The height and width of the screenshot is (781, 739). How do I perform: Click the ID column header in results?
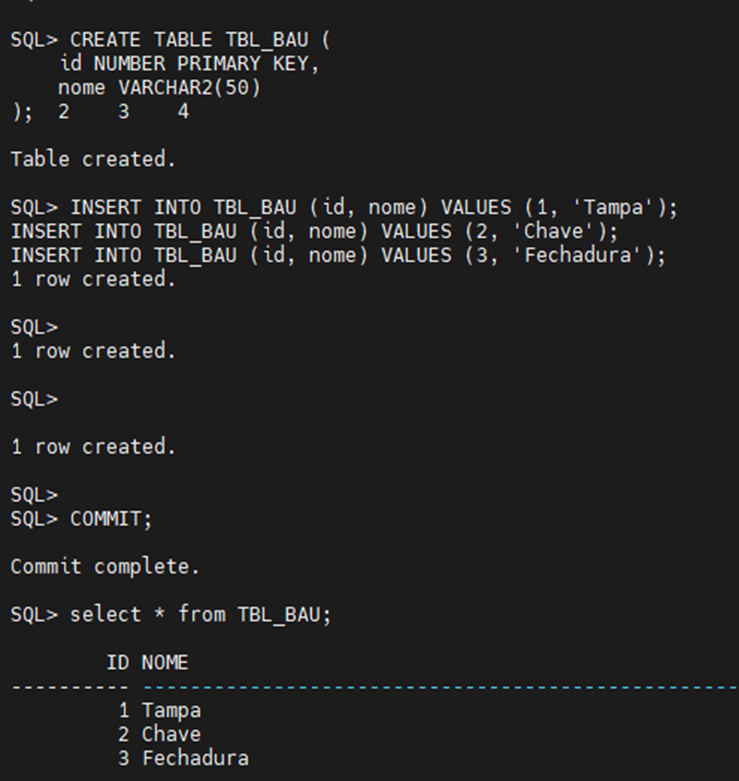coord(118,663)
